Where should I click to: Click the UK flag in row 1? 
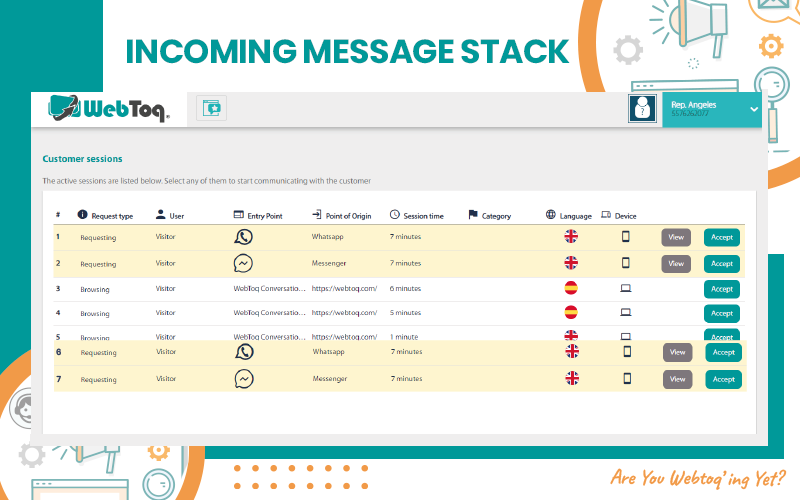coord(571,237)
